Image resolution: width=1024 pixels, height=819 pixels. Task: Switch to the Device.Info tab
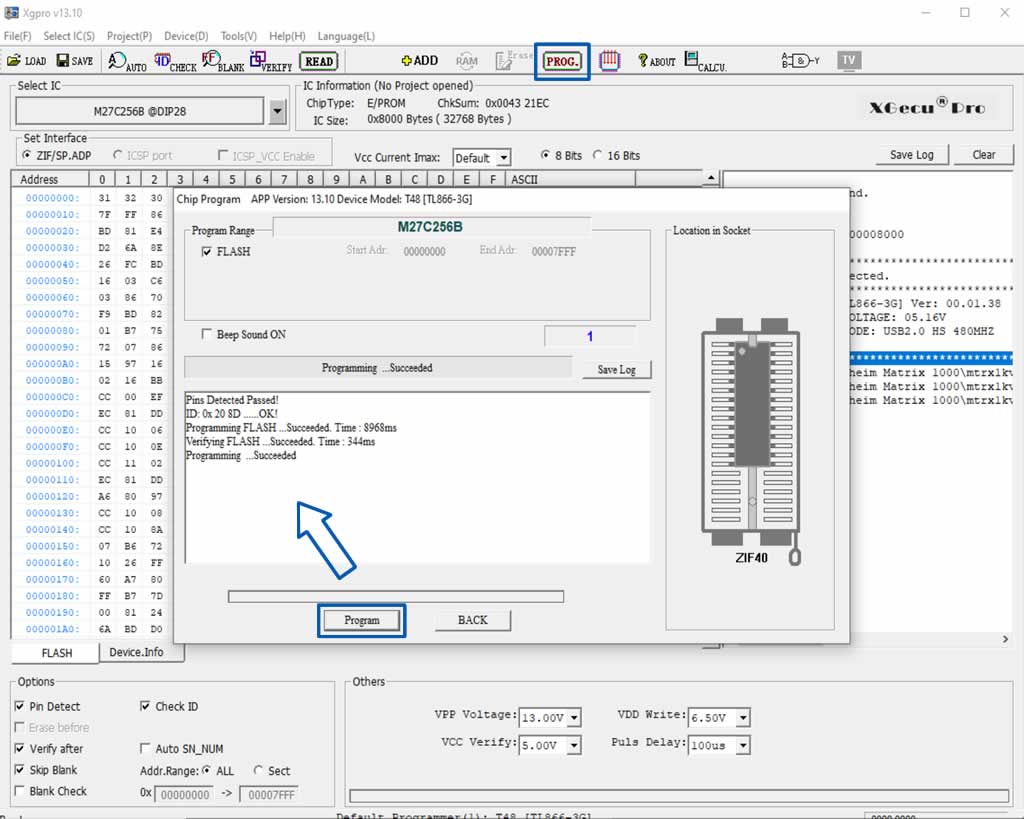click(x=136, y=652)
